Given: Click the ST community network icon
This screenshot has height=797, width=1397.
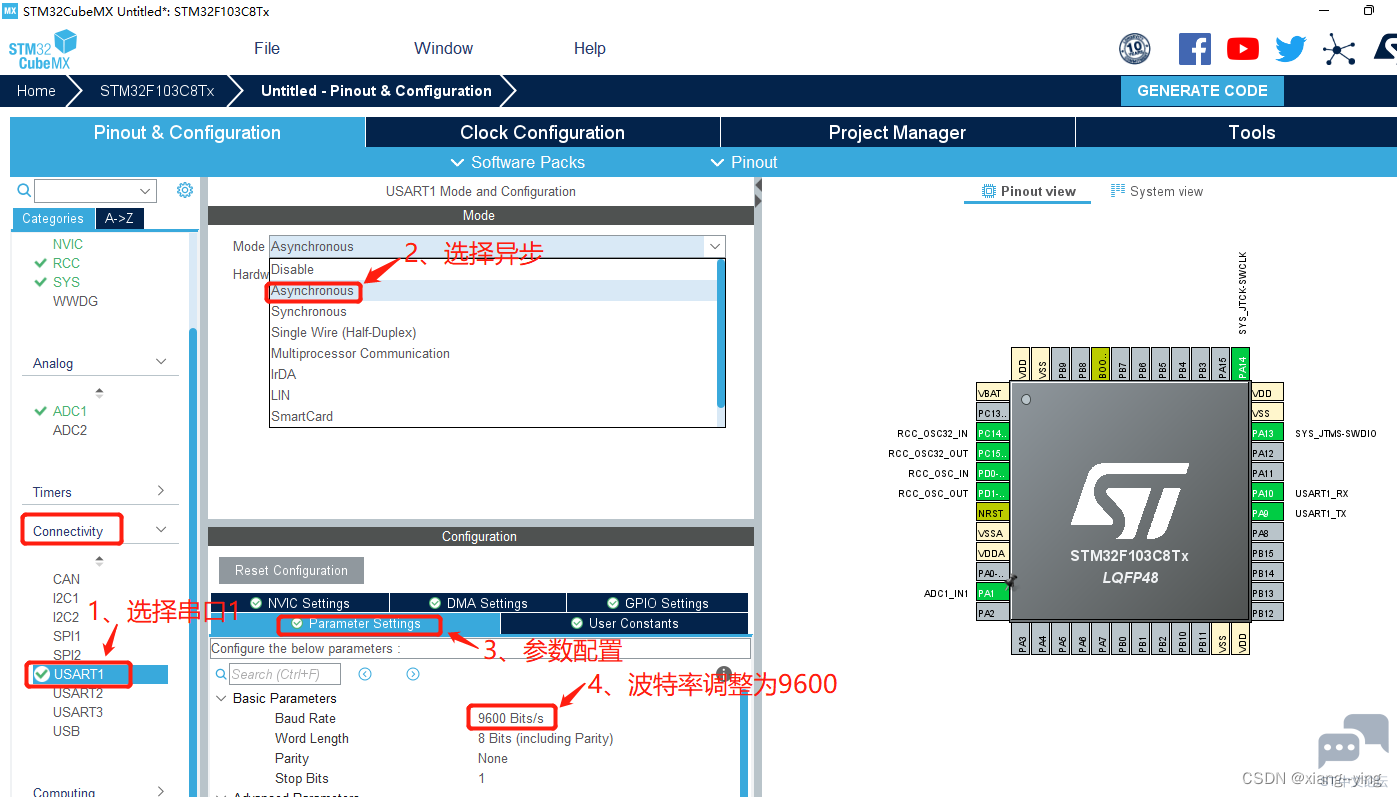Looking at the screenshot, I should [x=1338, y=49].
